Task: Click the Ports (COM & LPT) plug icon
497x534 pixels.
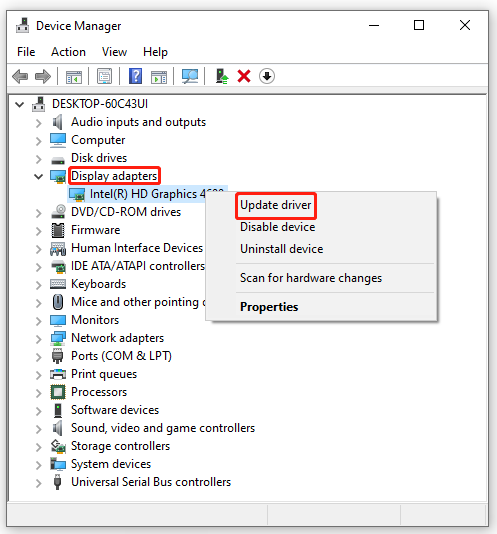Action: coord(58,356)
